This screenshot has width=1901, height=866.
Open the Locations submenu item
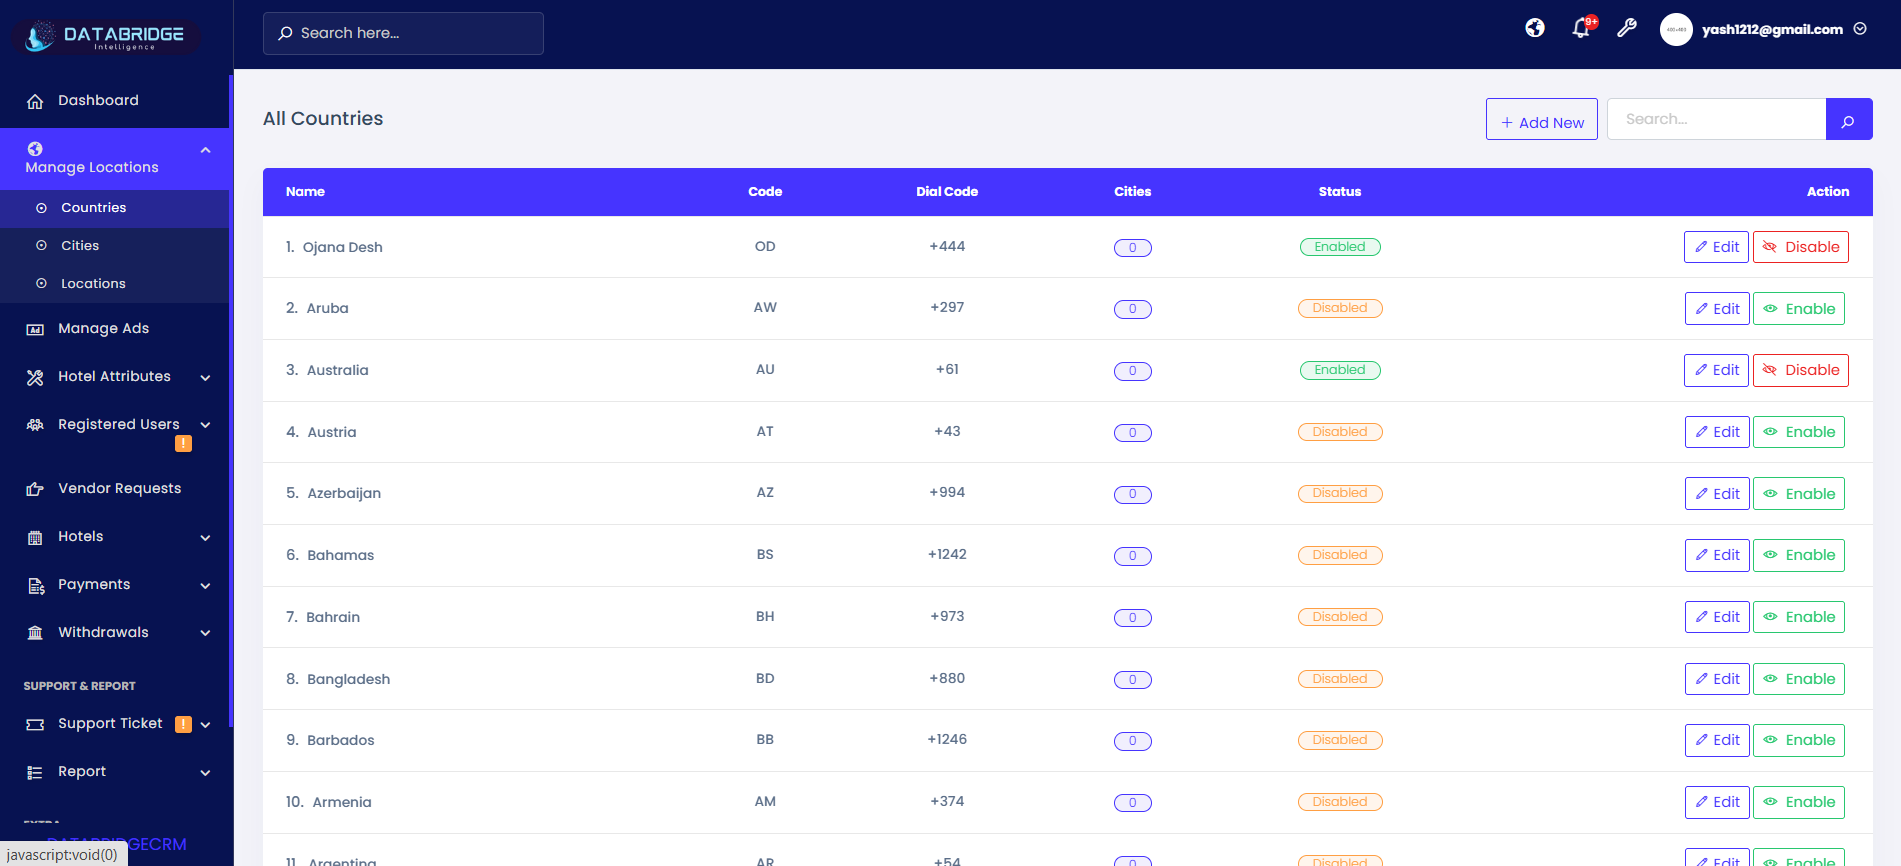(x=115, y=284)
